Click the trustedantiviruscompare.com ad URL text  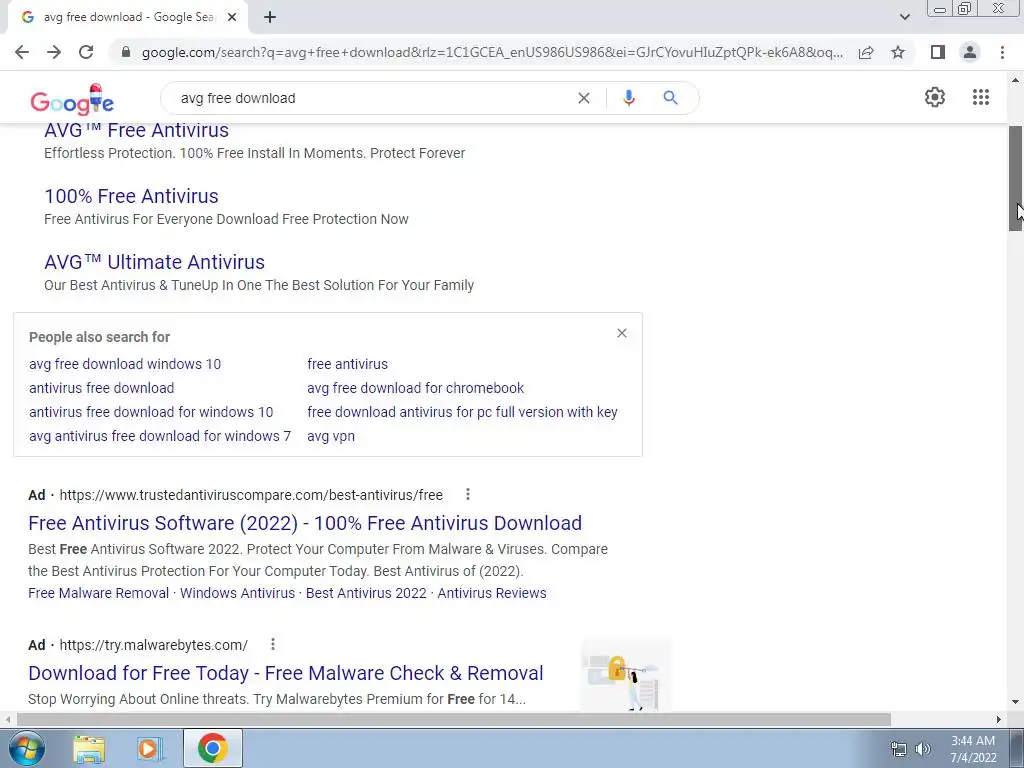(251, 495)
